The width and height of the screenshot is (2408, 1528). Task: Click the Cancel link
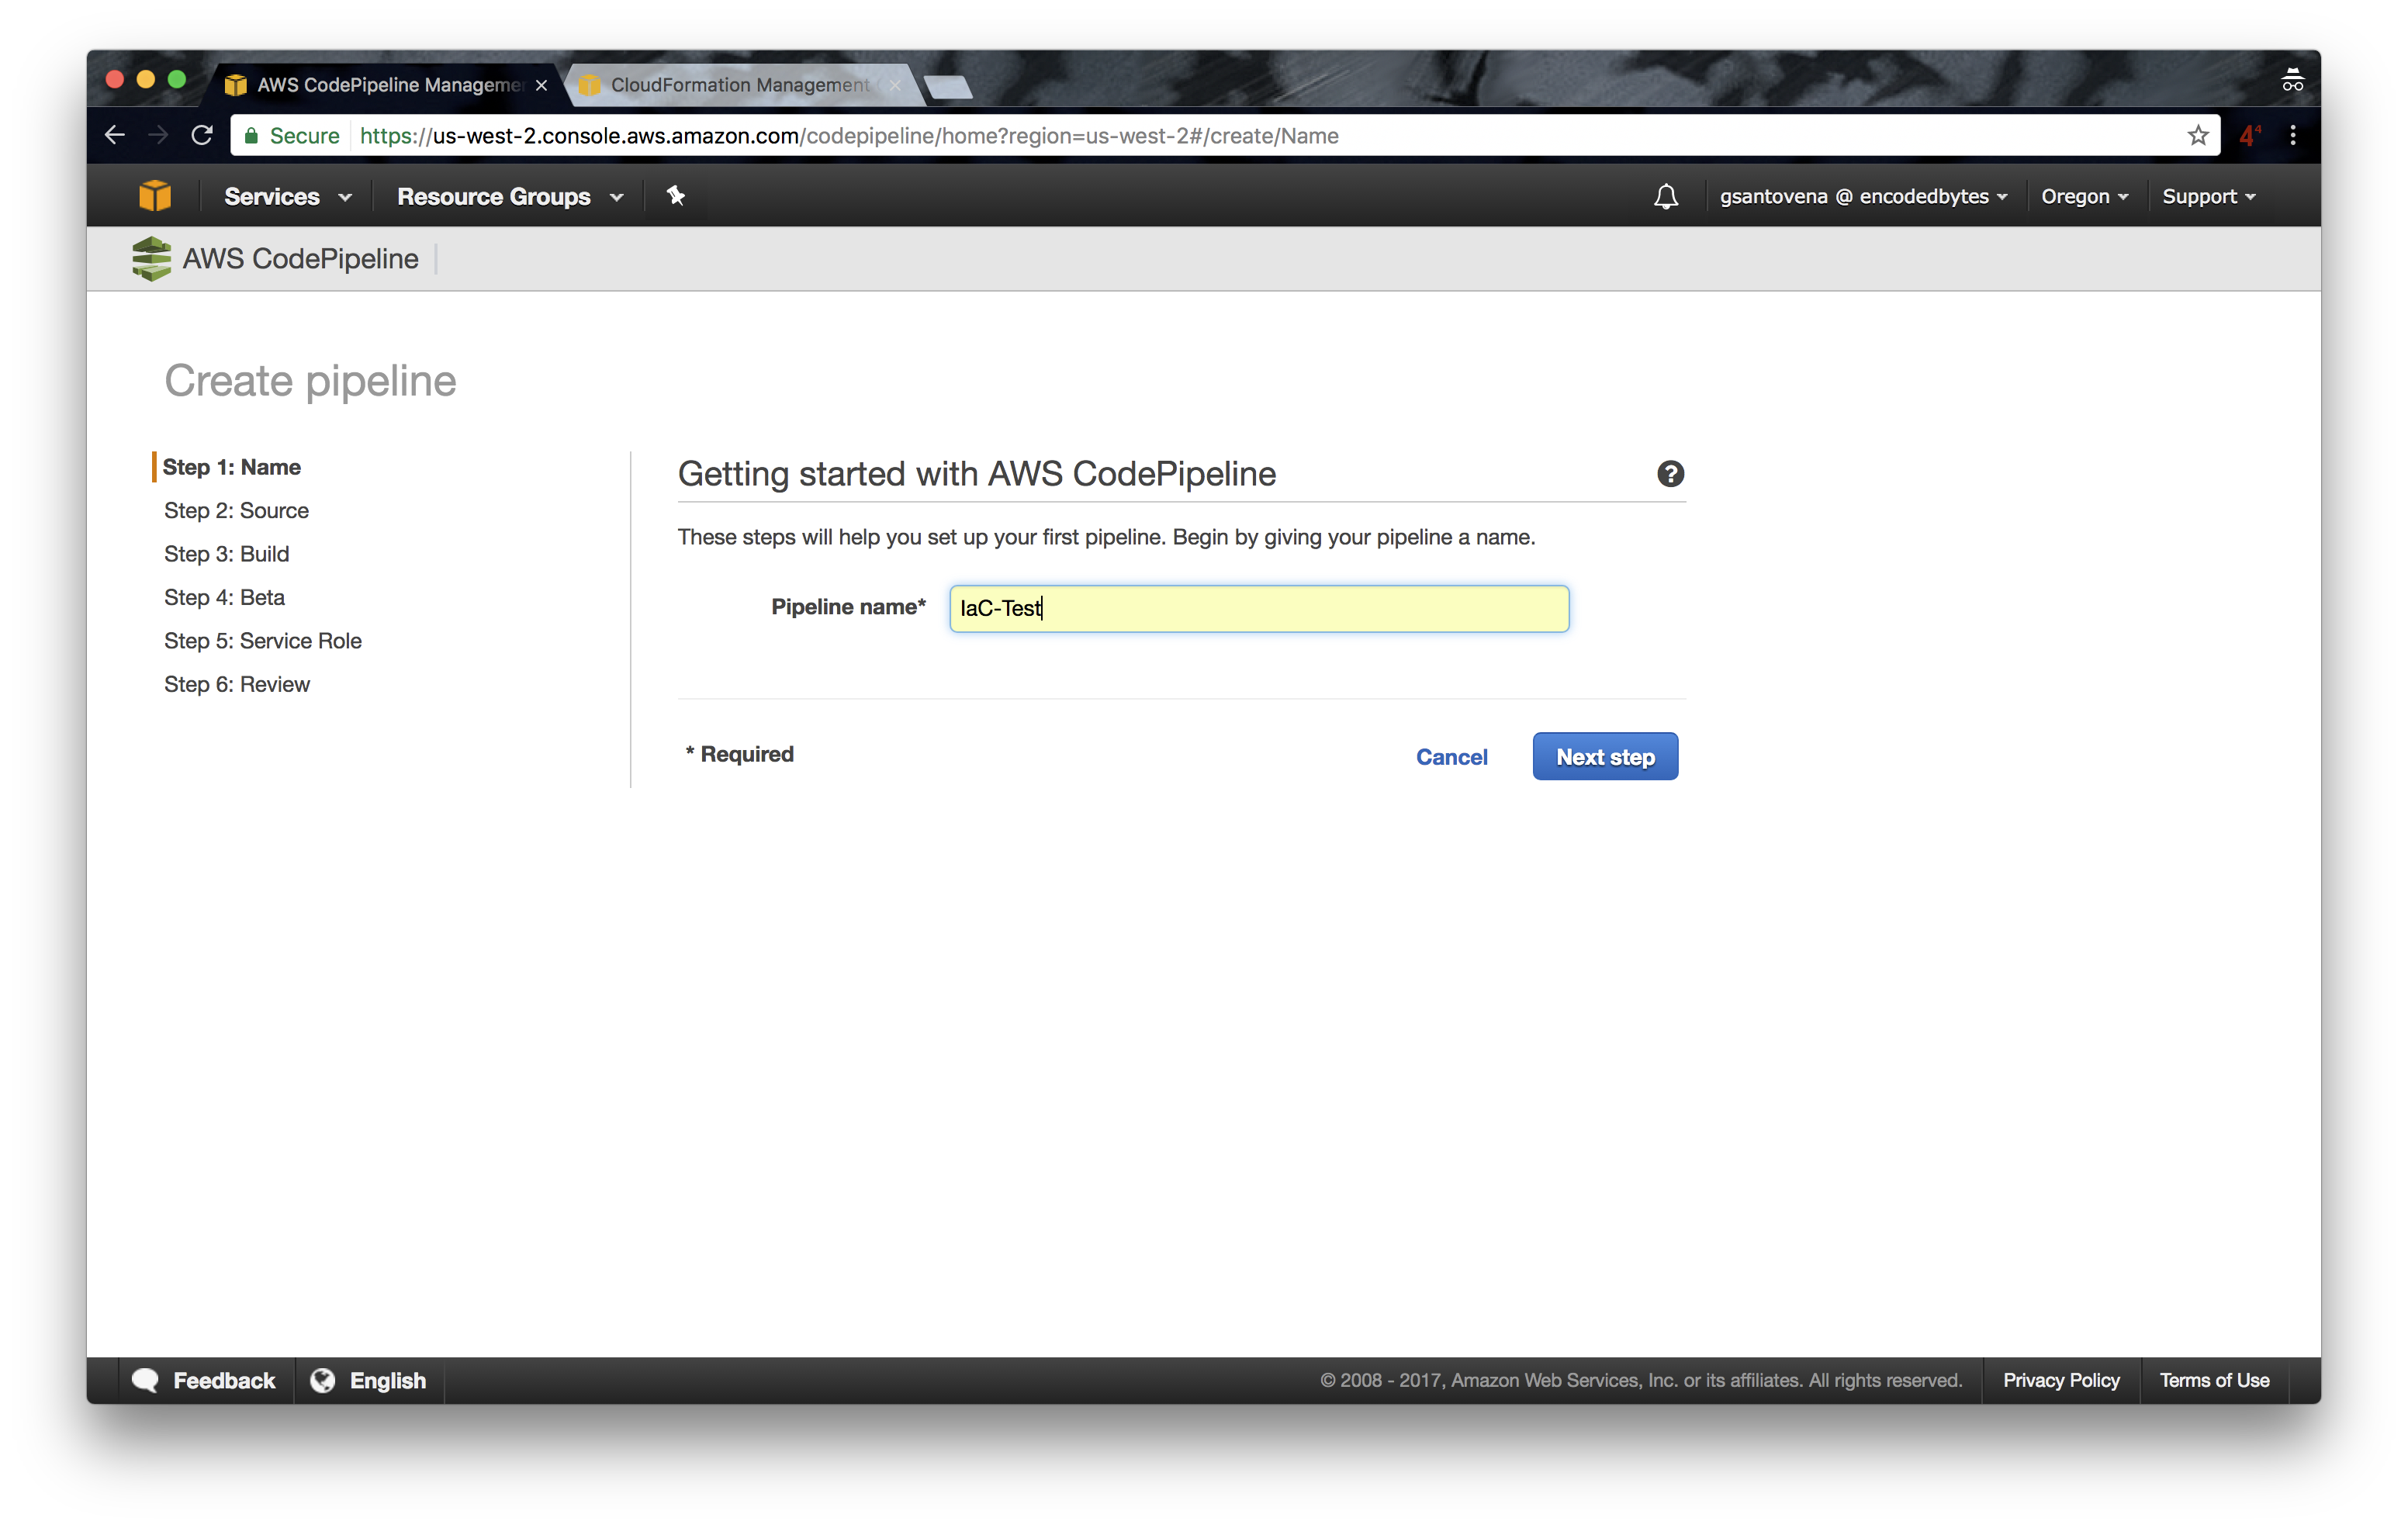click(x=1451, y=757)
